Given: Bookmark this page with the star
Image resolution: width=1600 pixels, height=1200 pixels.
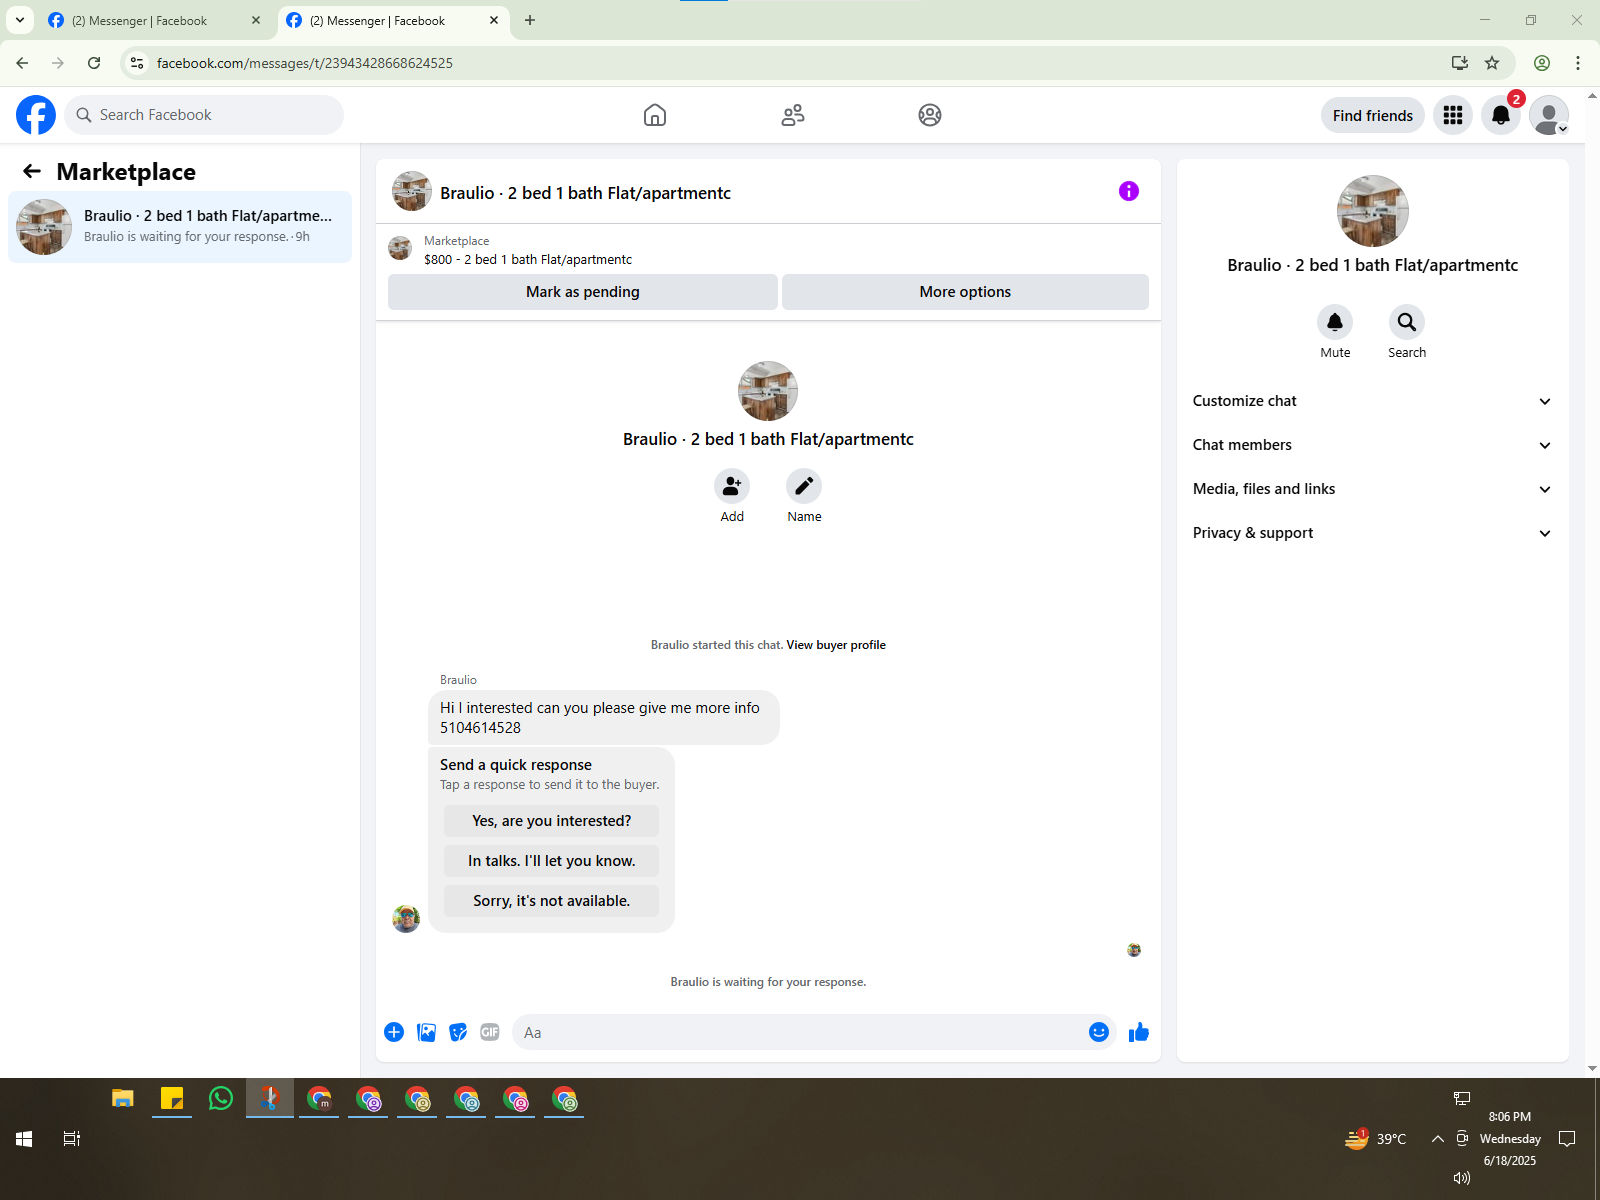Looking at the screenshot, I should [1492, 63].
